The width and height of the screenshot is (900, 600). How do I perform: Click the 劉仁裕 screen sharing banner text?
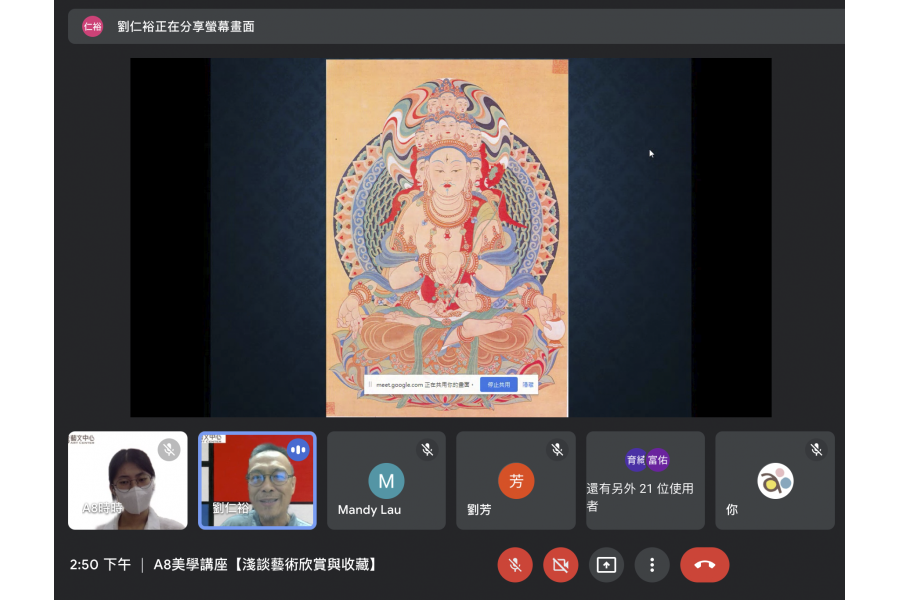186,26
